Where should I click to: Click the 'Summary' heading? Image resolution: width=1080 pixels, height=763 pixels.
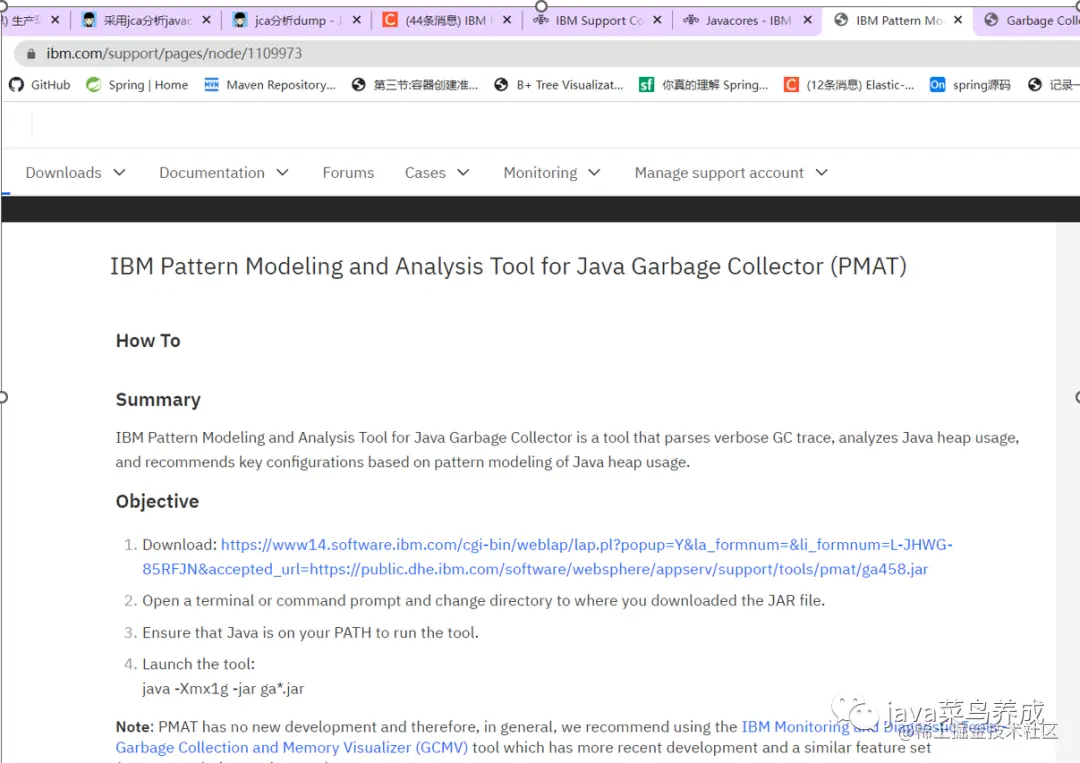click(158, 400)
